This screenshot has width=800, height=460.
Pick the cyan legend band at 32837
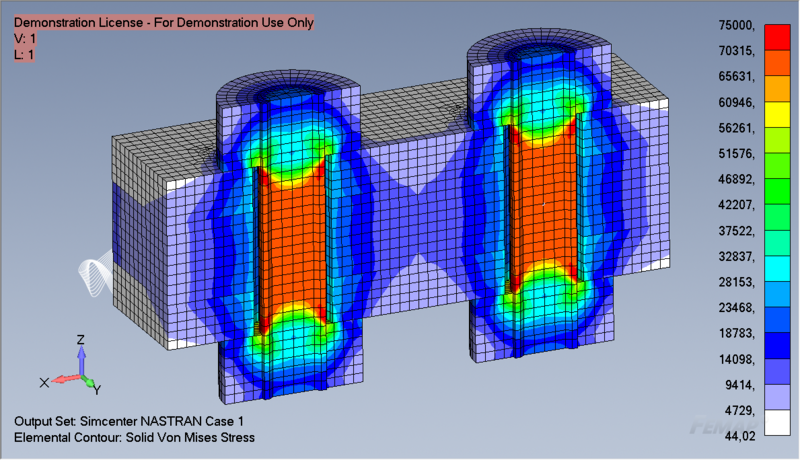[x=777, y=268]
